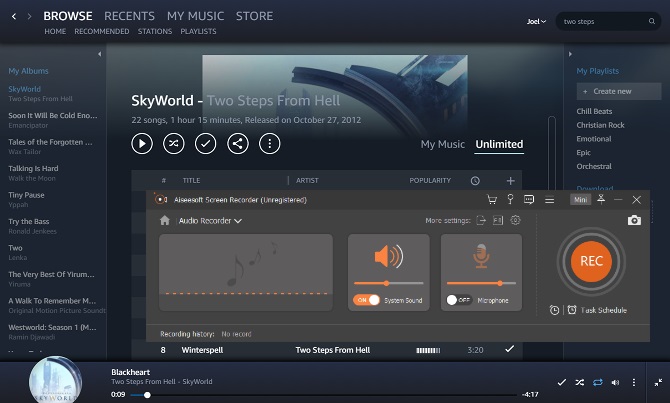Go back with the left arrow

coord(14,16)
